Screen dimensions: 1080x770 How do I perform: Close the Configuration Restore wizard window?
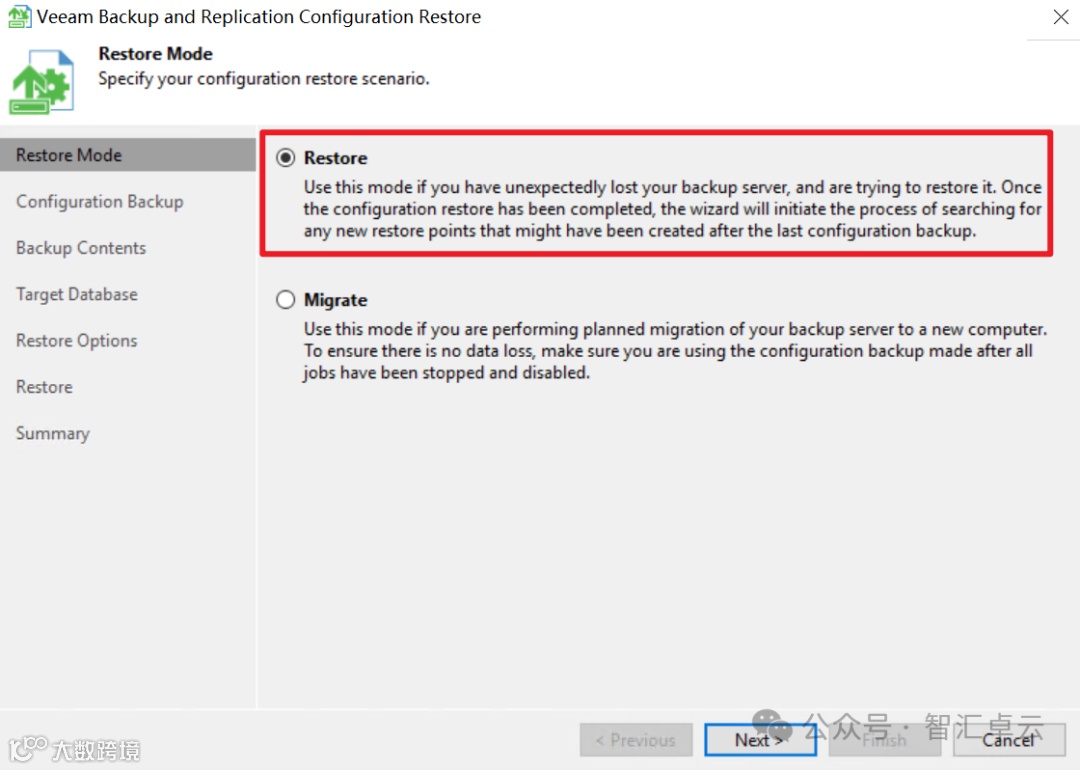point(1061,17)
